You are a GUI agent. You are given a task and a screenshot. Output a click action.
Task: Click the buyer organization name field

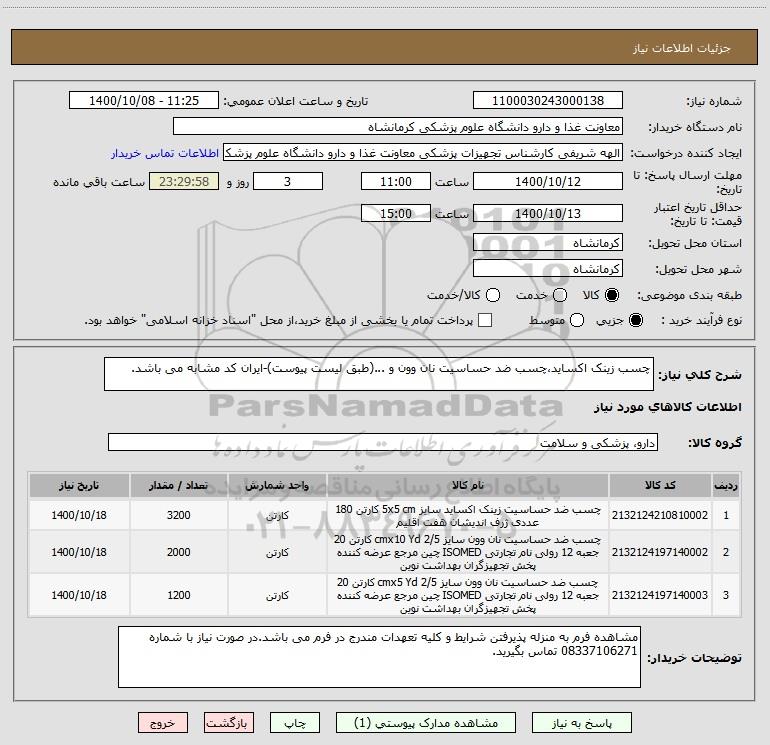398,127
